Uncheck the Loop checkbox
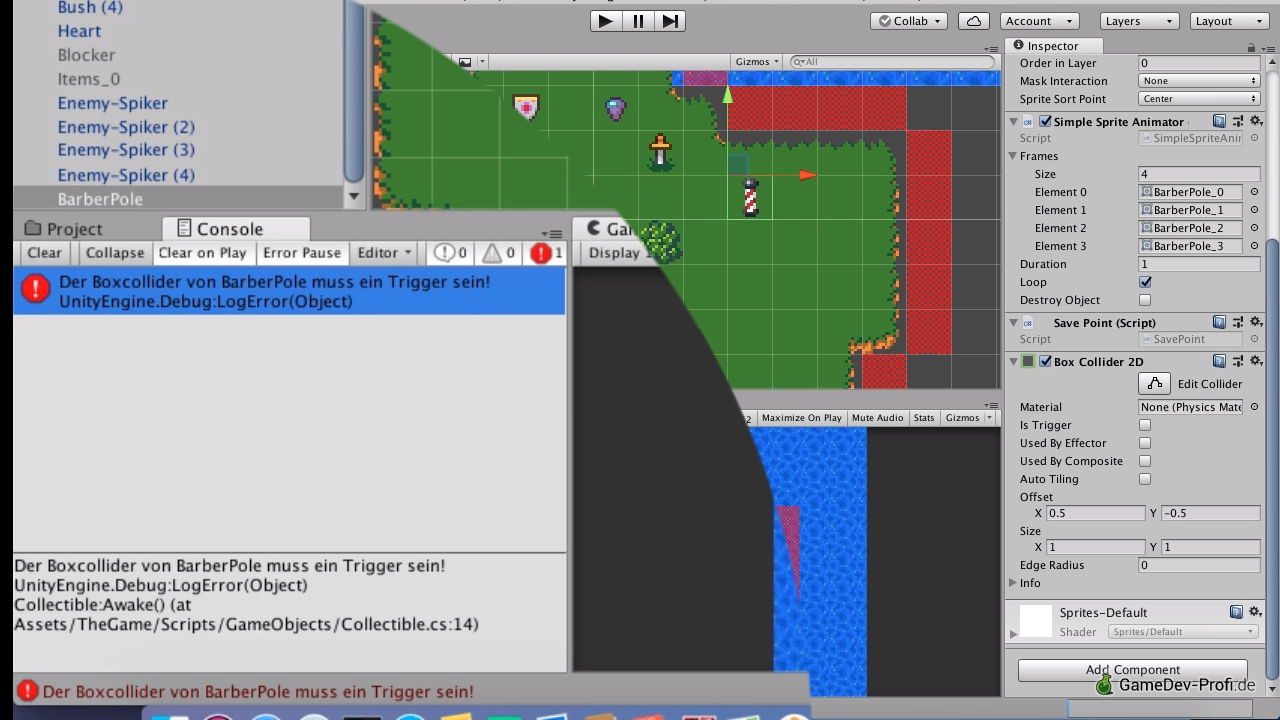The width and height of the screenshot is (1280, 720). (1145, 282)
